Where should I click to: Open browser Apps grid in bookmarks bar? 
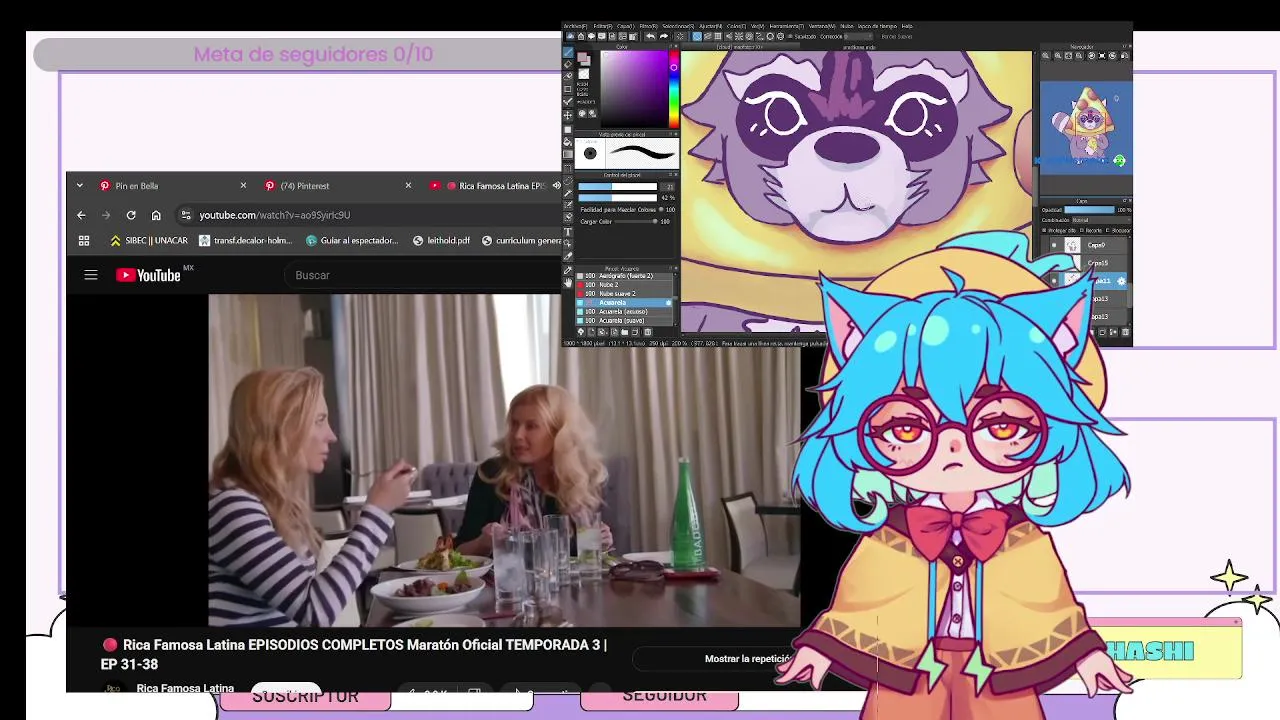(84, 240)
